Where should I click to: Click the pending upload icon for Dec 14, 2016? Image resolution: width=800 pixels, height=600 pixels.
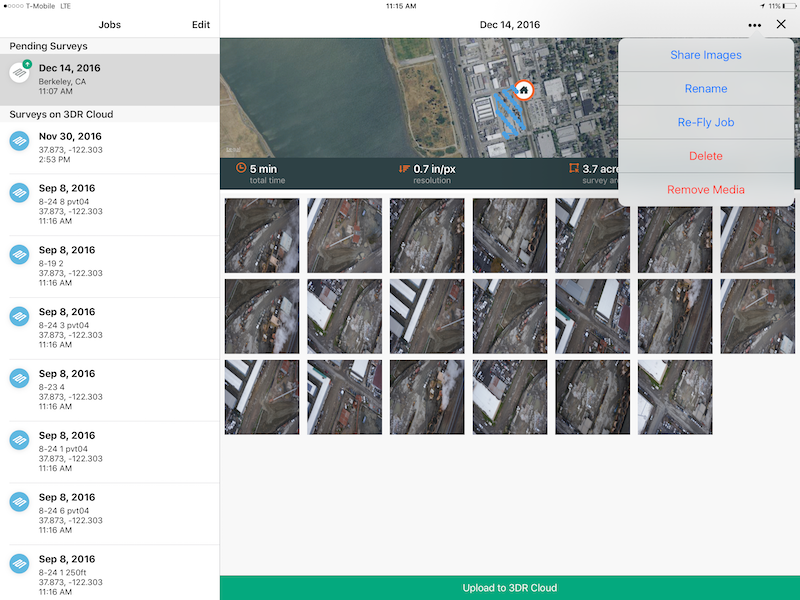click(x=20, y=72)
